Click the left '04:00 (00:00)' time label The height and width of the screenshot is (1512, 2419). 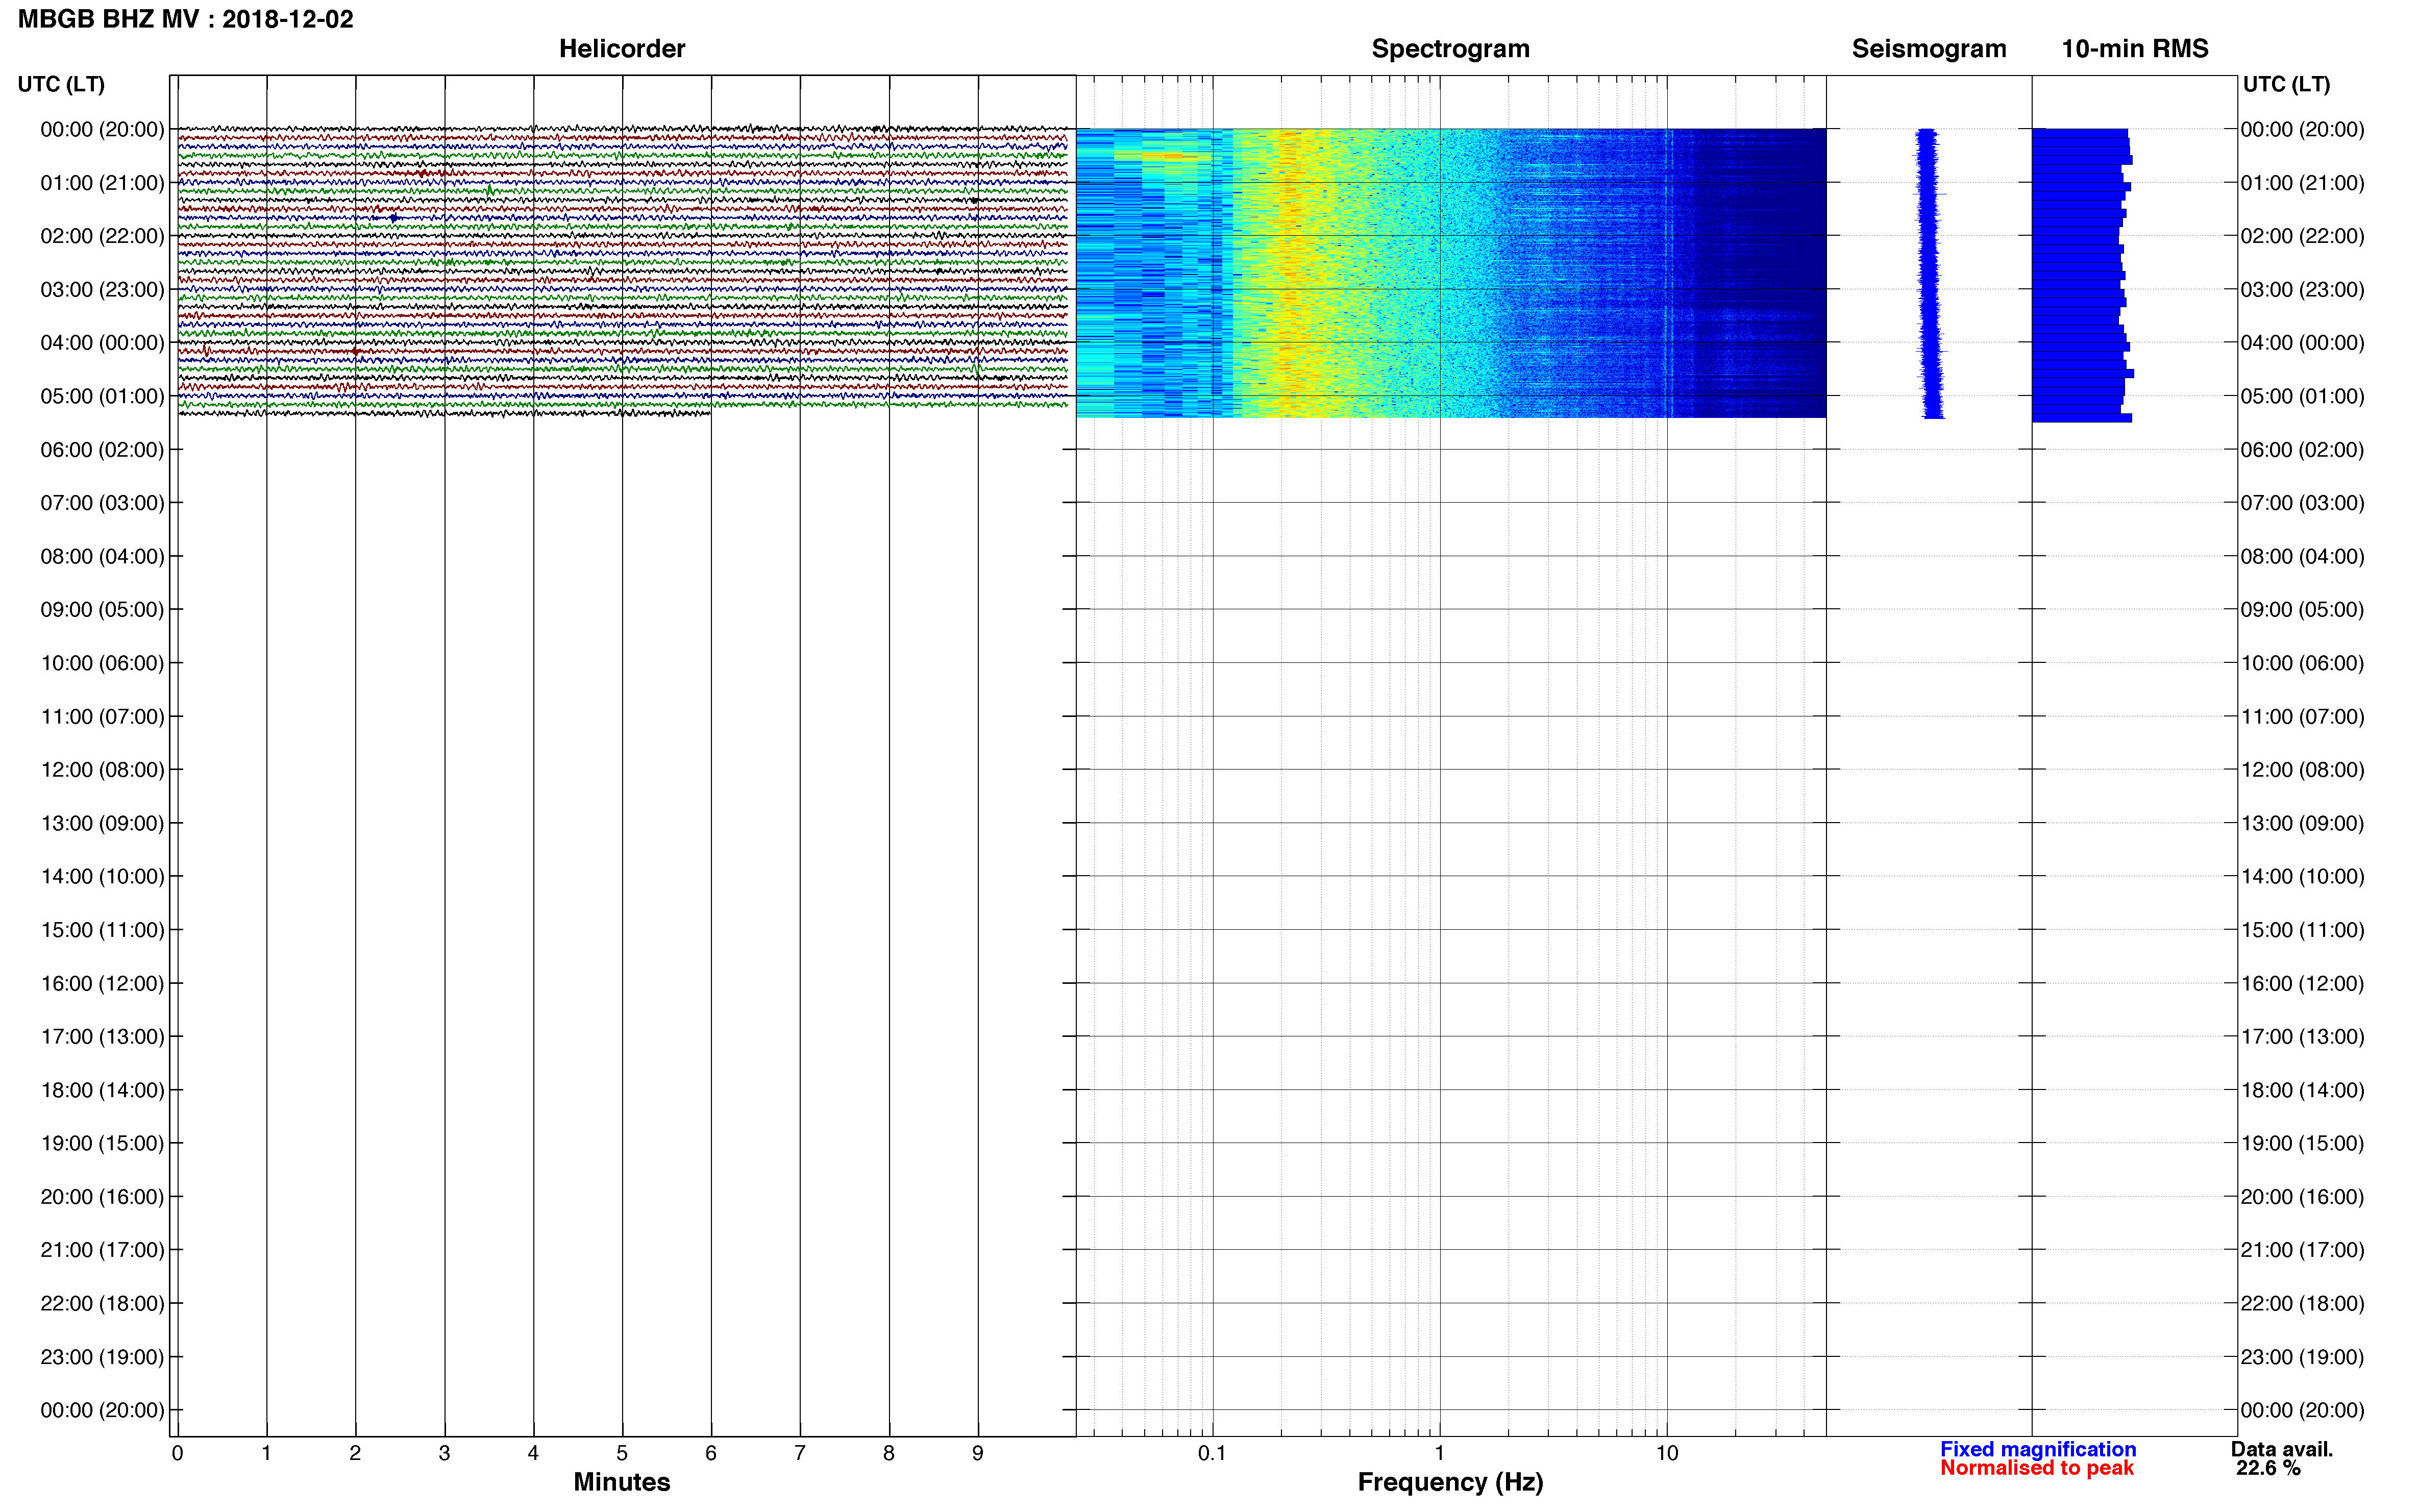(102, 343)
